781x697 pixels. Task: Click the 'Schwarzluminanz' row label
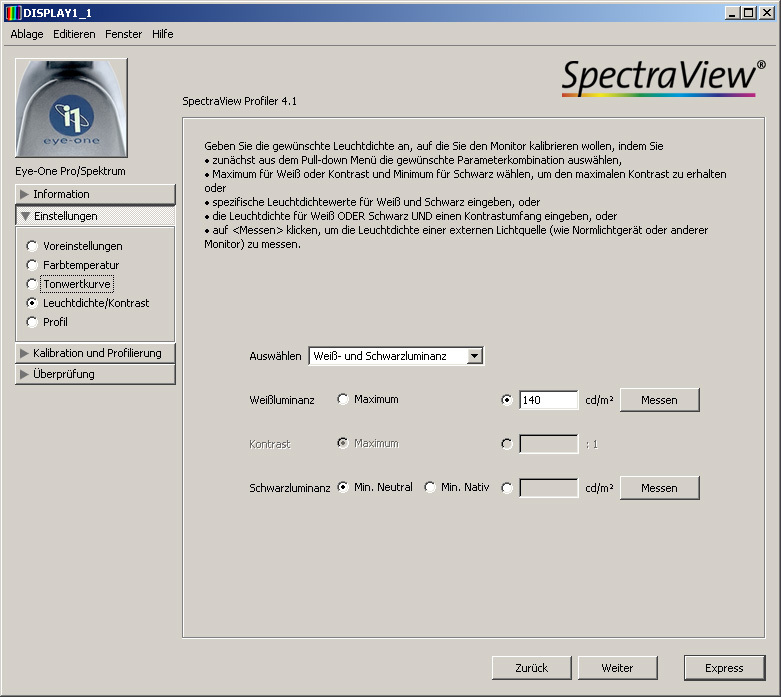click(x=289, y=488)
